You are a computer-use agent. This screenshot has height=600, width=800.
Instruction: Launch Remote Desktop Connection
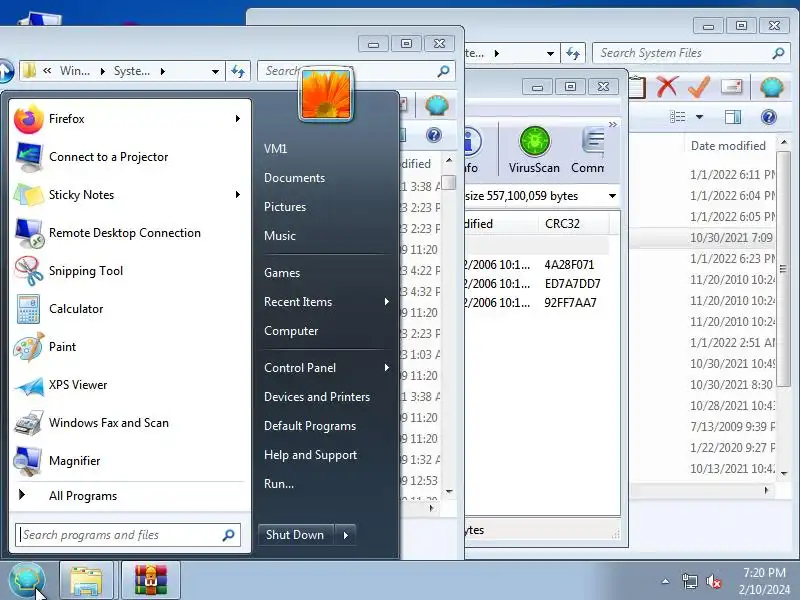click(x=130, y=233)
